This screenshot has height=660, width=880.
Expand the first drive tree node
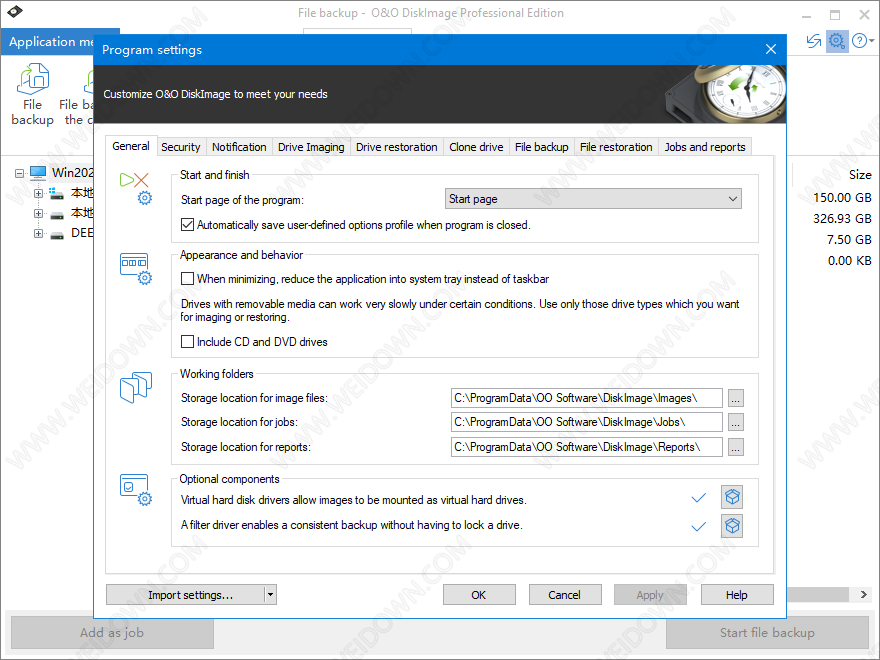pyautogui.click(x=38, y=194)
